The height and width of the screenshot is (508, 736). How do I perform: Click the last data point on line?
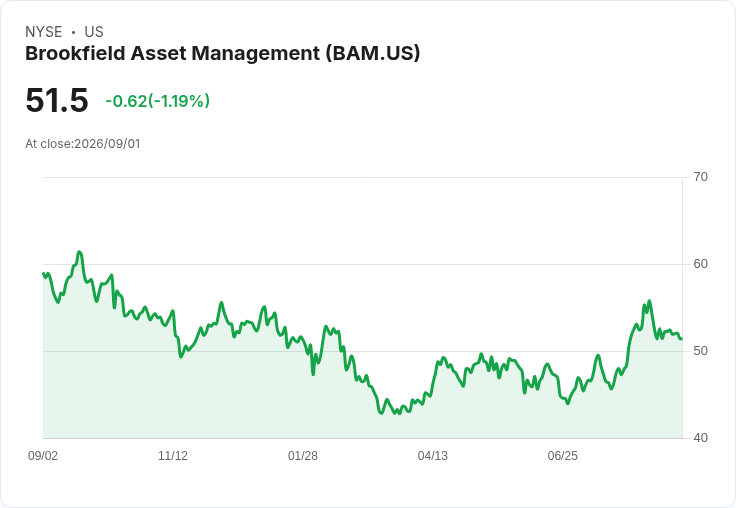click(681, 339)
